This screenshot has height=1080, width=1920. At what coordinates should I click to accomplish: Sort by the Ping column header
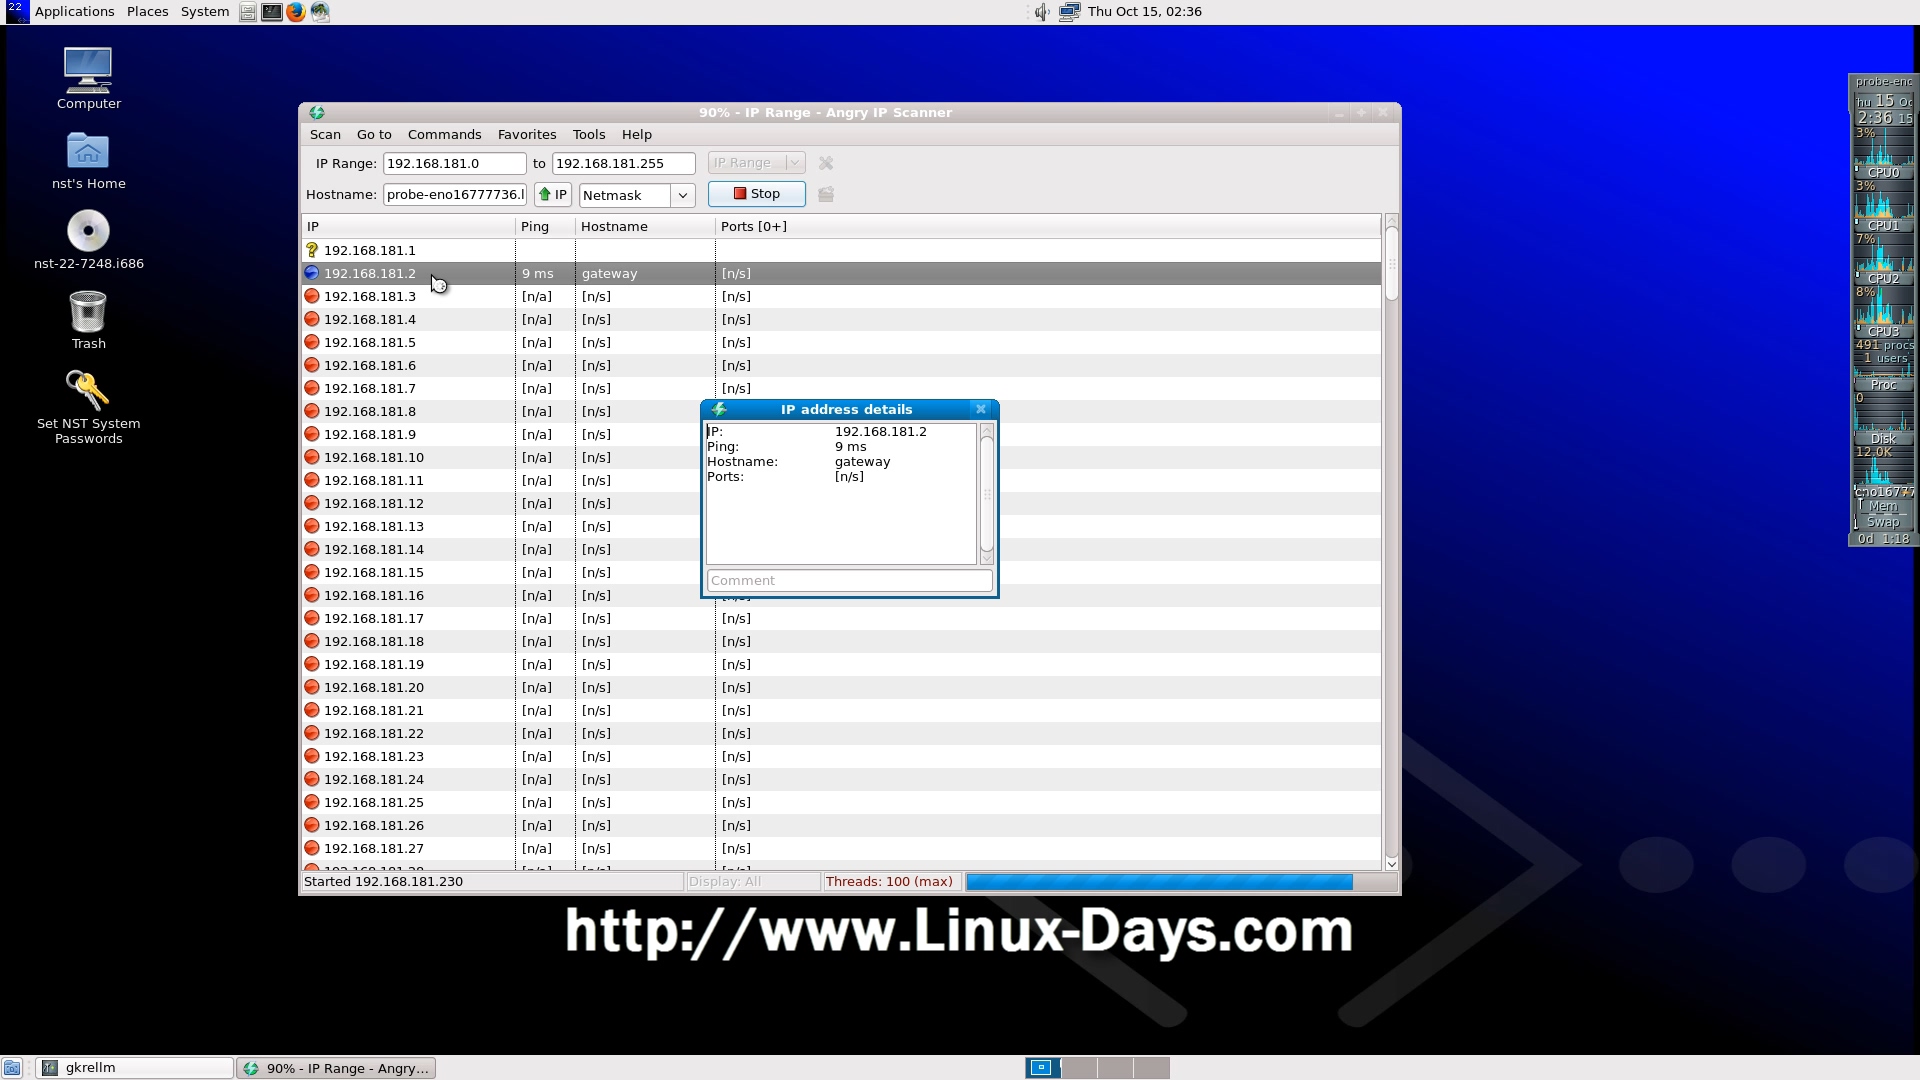tap(545, 227)
